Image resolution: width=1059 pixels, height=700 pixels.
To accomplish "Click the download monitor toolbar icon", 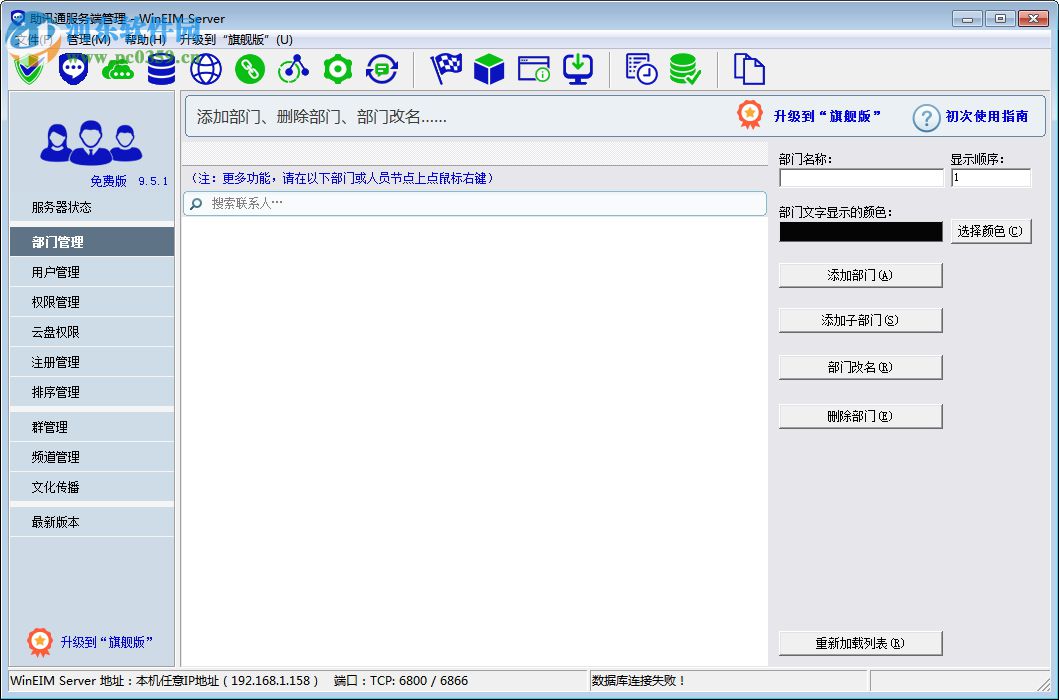I will (578, 69).
